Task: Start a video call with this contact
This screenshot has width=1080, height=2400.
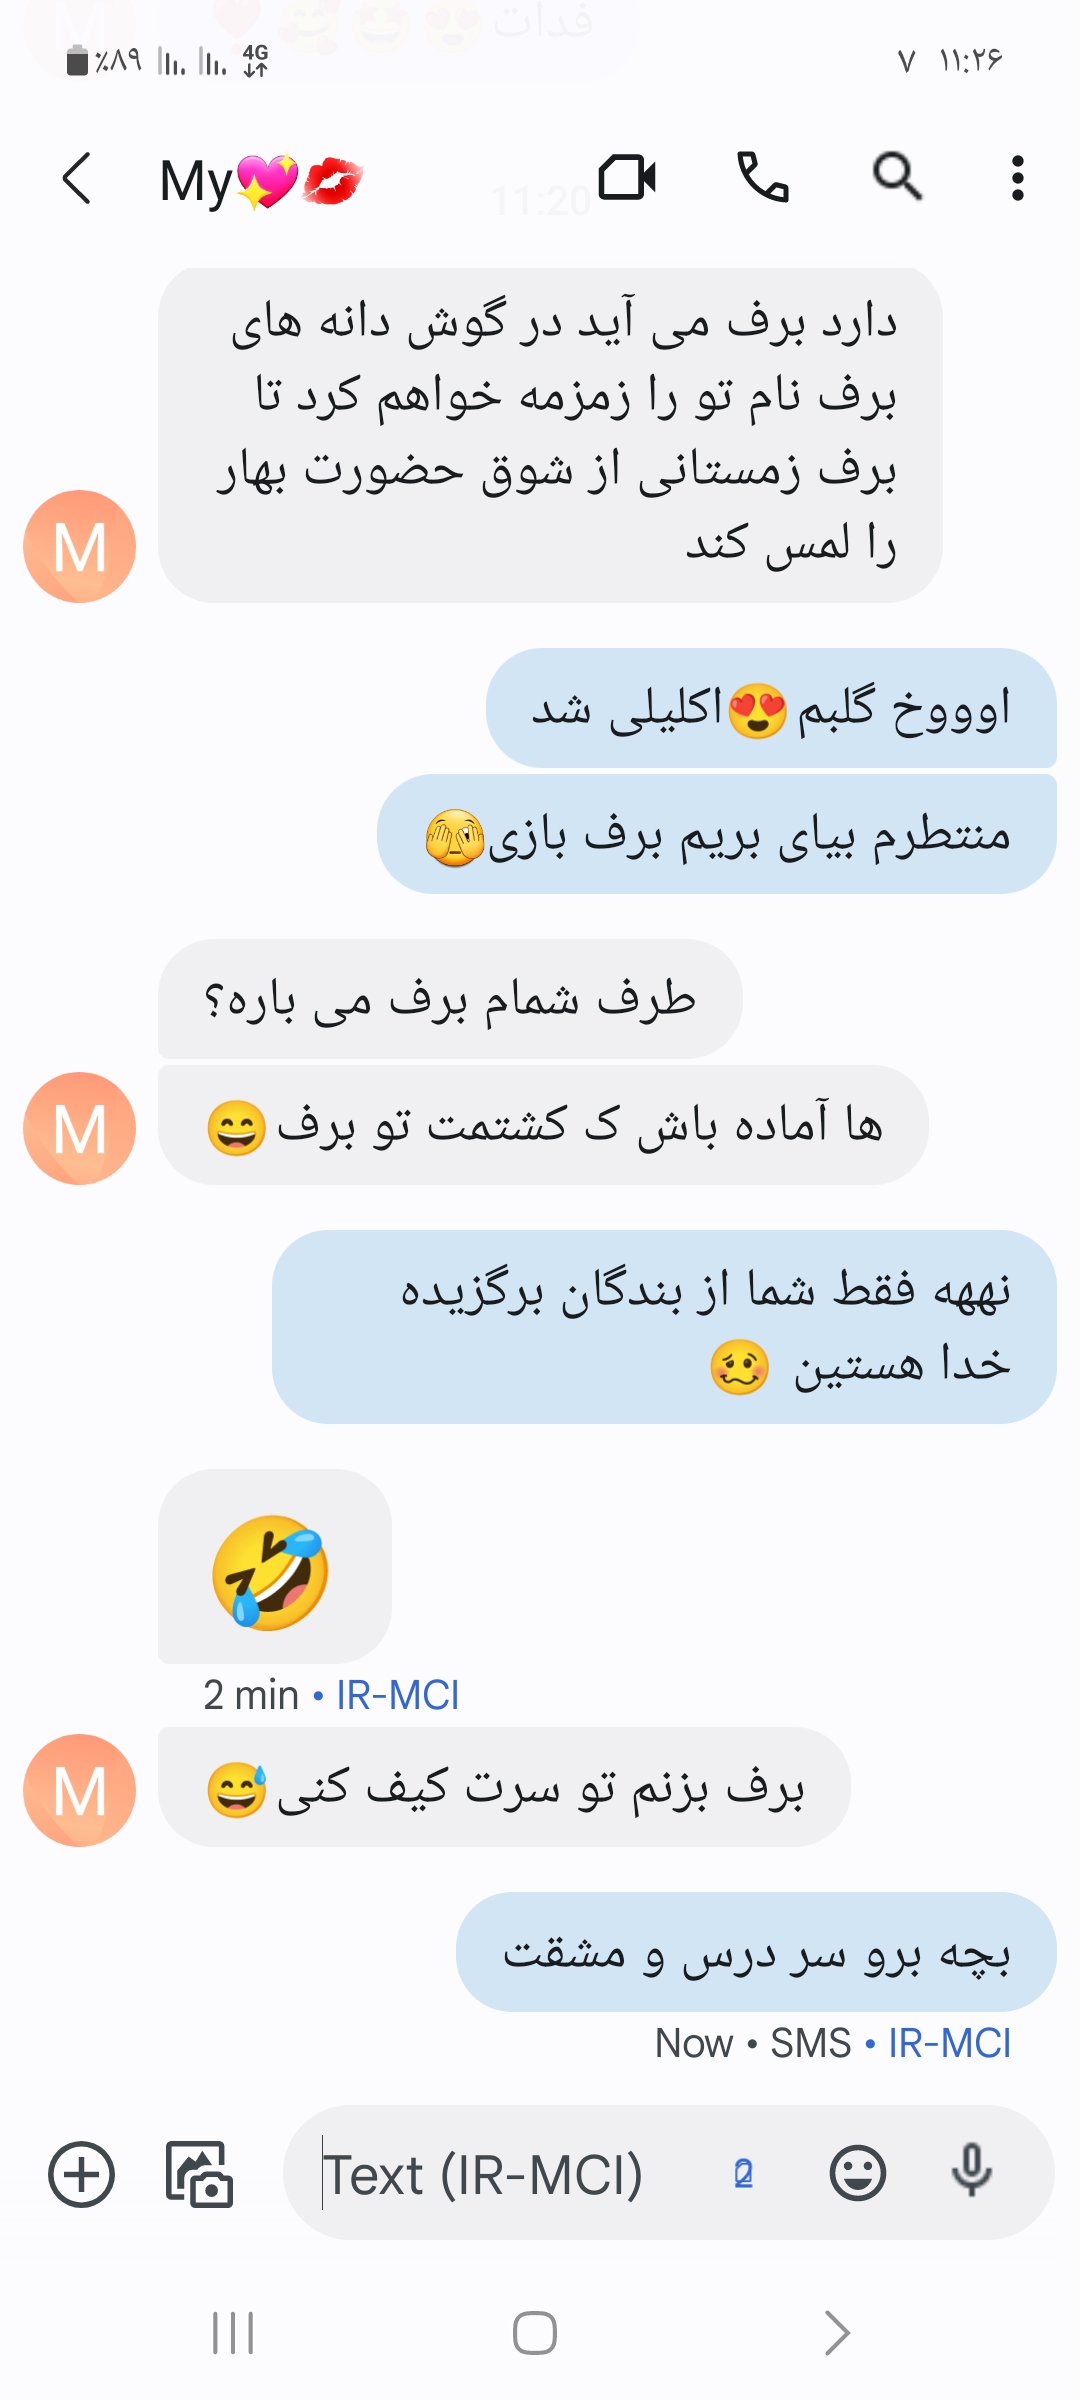Action: (627, 178)
